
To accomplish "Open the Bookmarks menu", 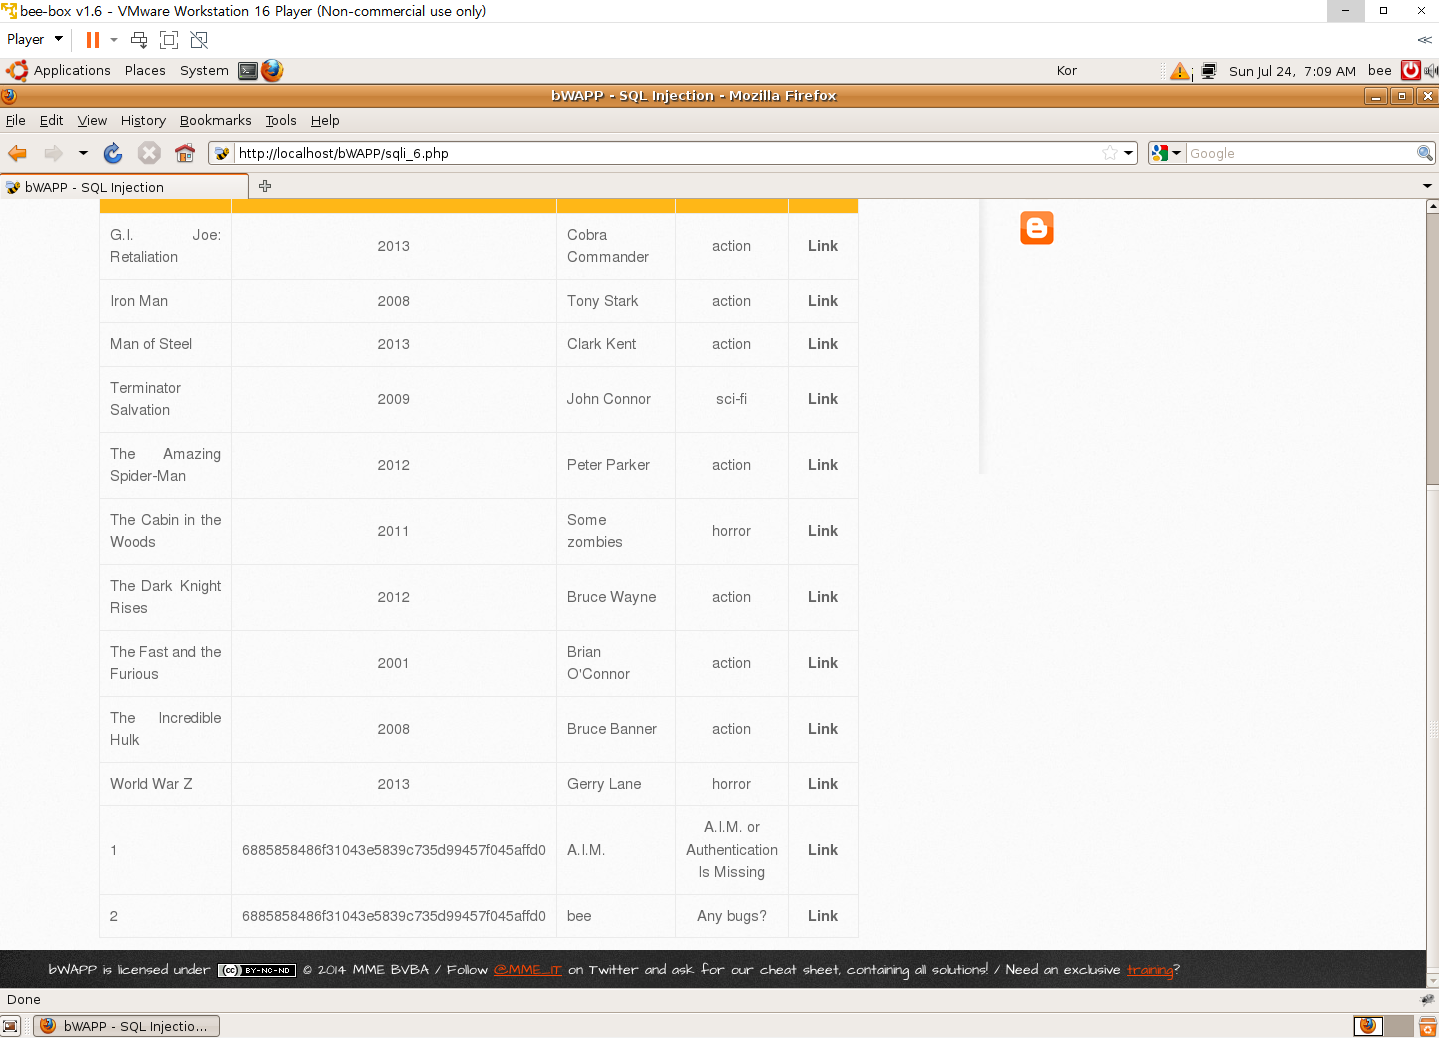I will pyautogui.click(x=216, y=120).
